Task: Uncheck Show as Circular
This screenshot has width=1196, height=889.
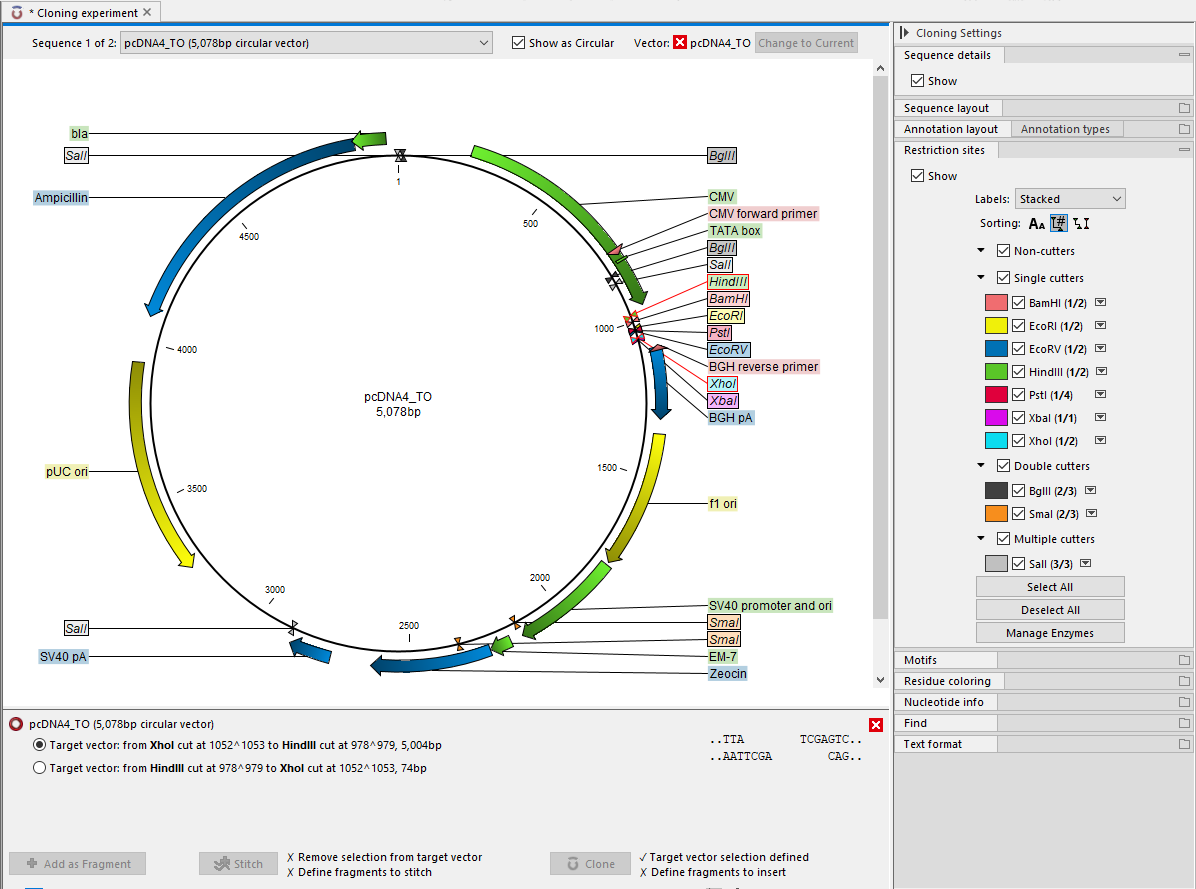Action: (x=518, y=43)
